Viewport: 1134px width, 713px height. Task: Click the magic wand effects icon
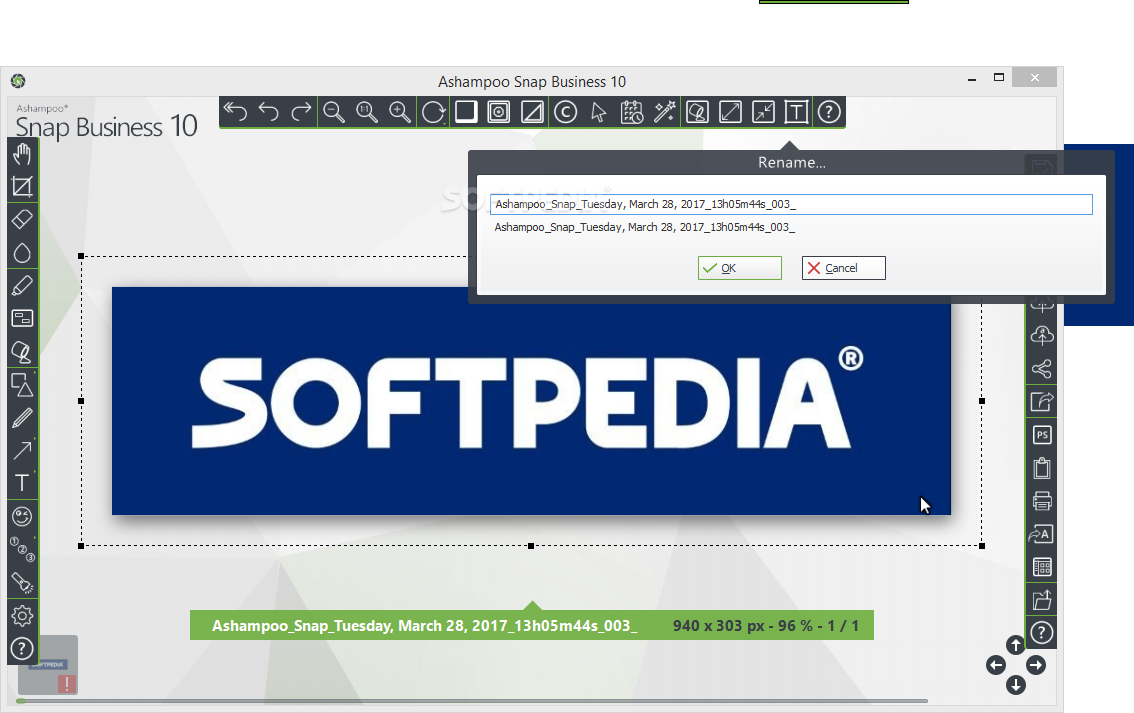coord(665,112)
